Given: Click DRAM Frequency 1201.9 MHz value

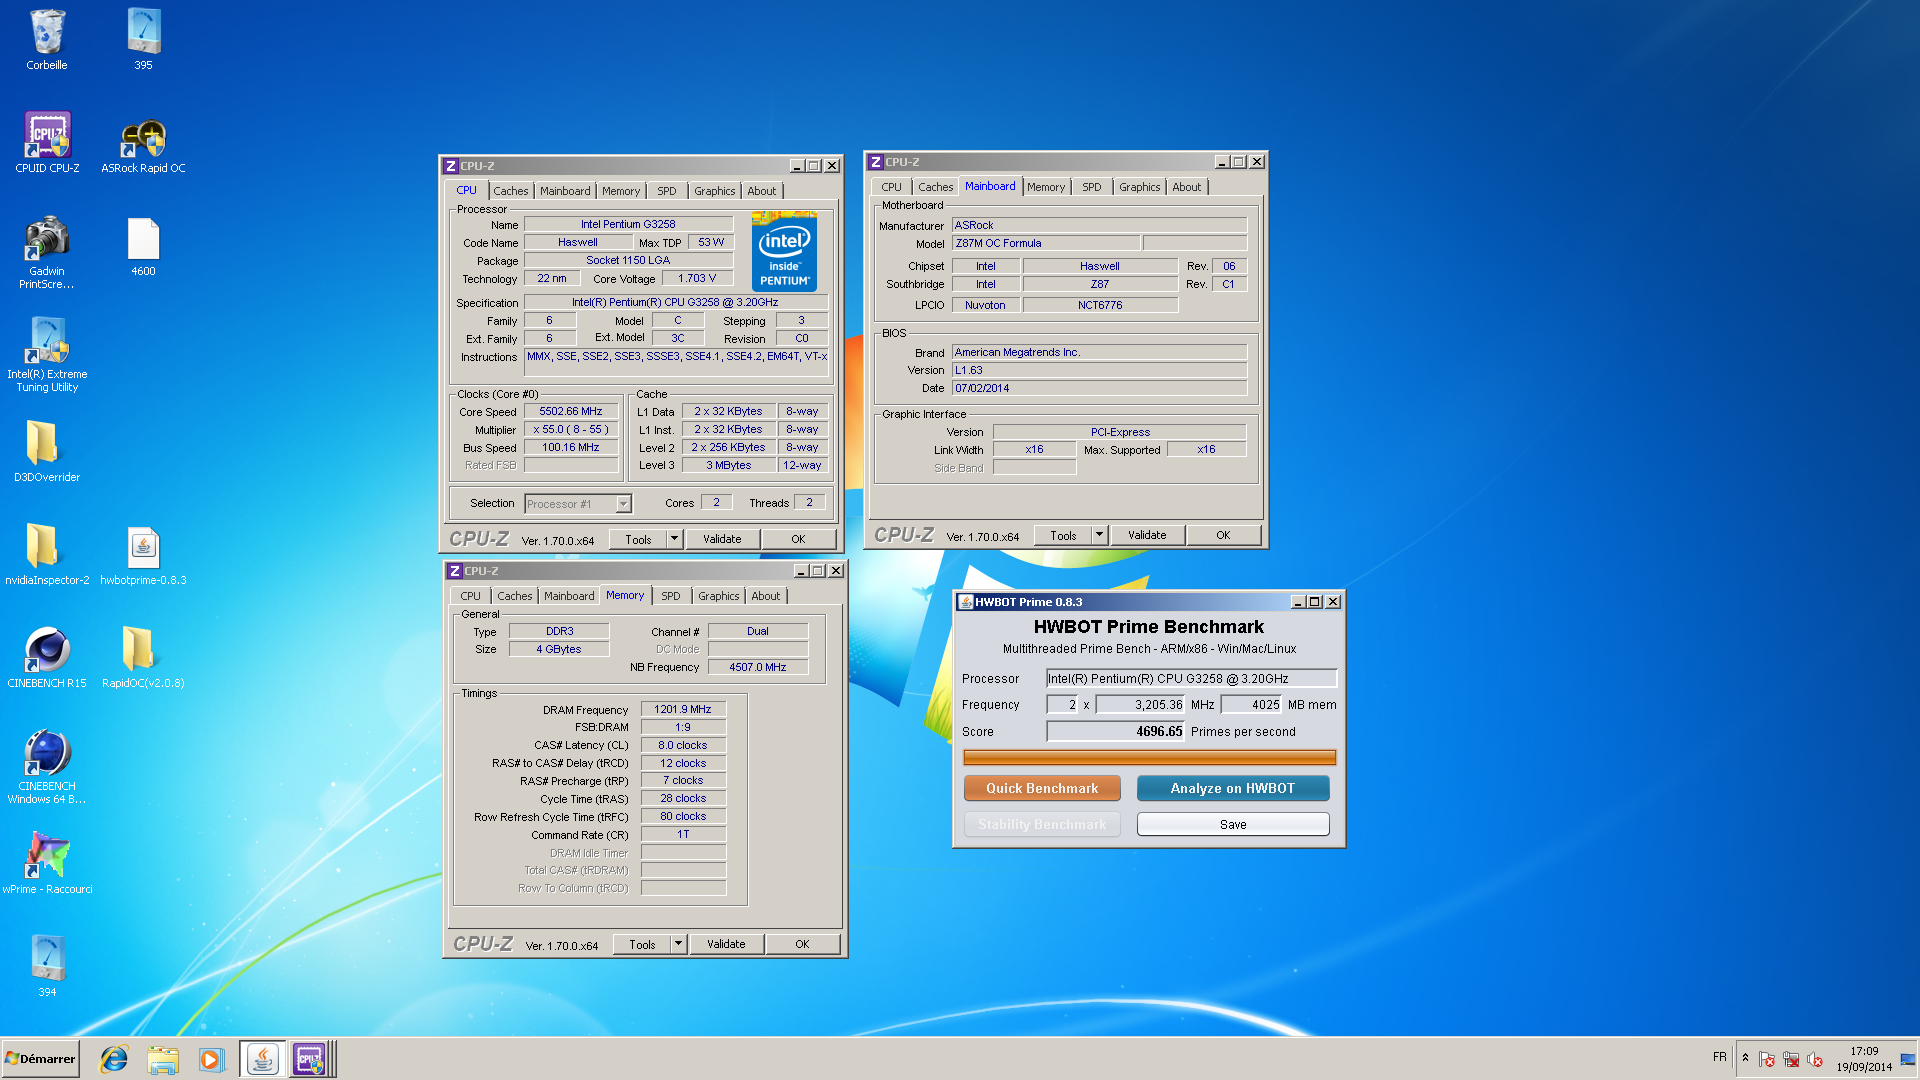Looking at the screenshot, I should 683,709.
